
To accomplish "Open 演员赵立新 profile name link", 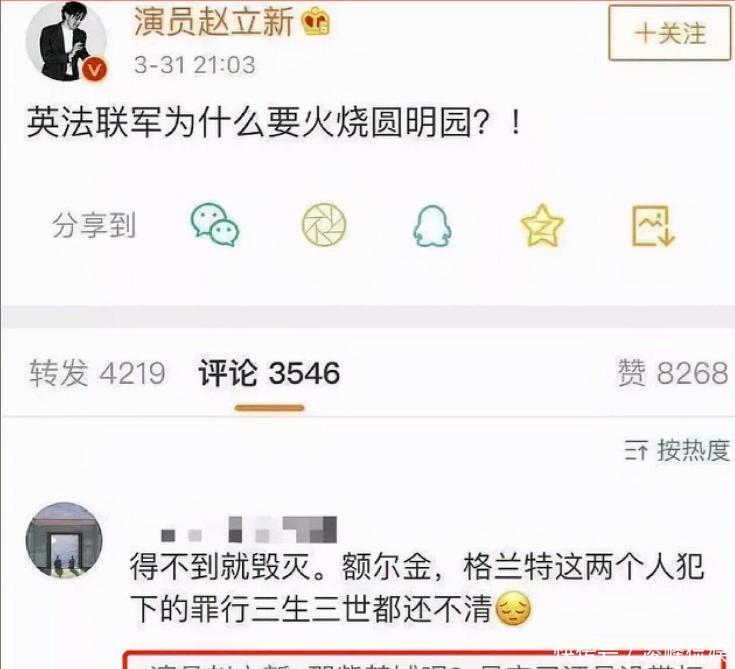I will [214, 22].
